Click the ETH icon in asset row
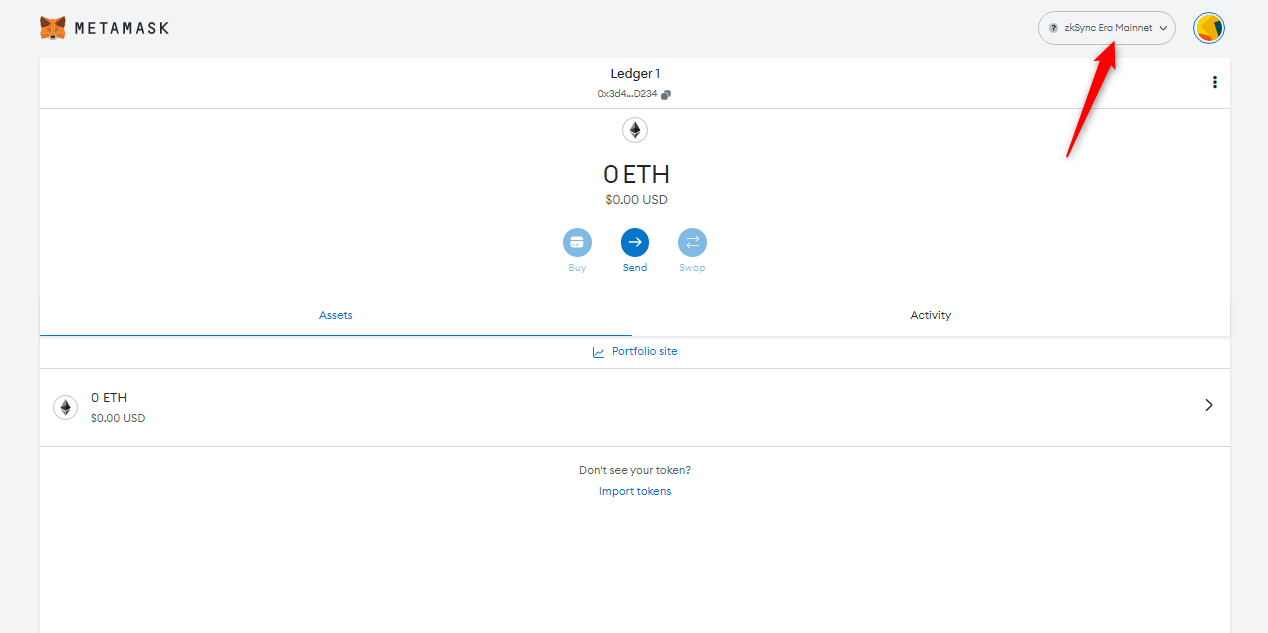1268x633 pixels. point(66,407)
